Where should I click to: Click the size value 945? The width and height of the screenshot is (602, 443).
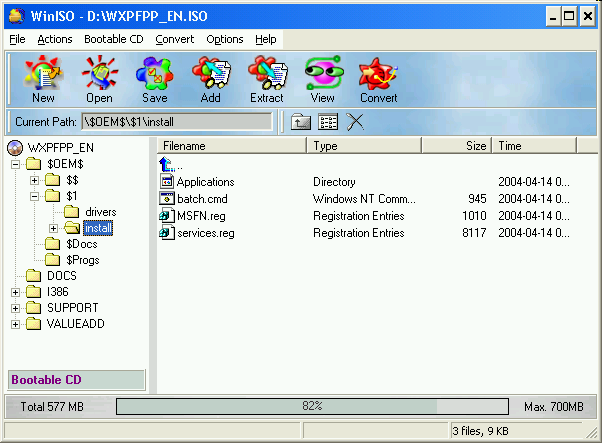477,199
